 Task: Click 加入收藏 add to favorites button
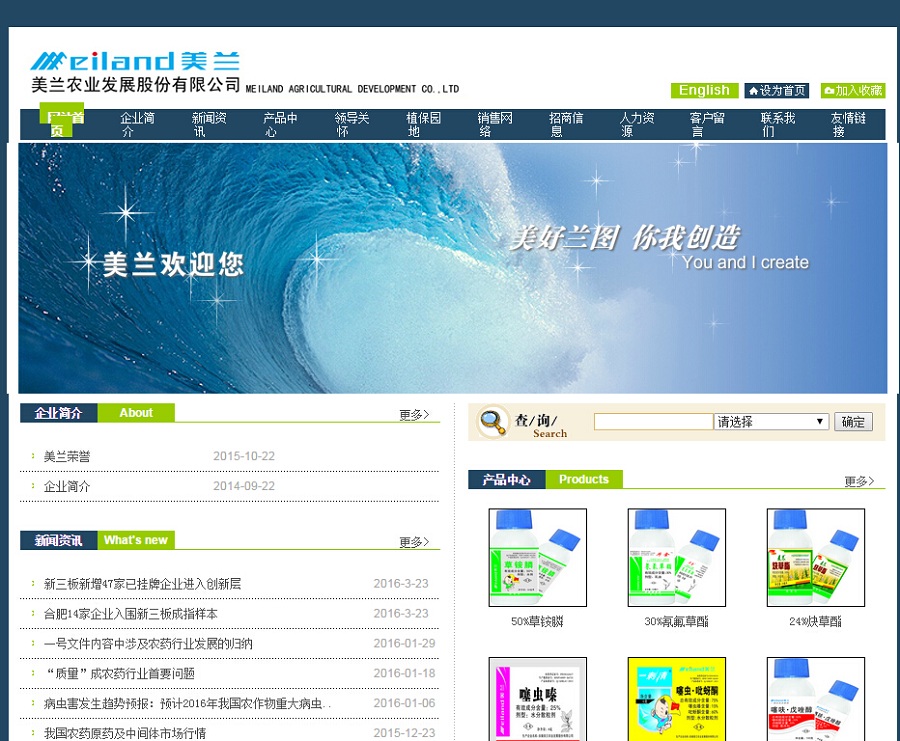853,91
